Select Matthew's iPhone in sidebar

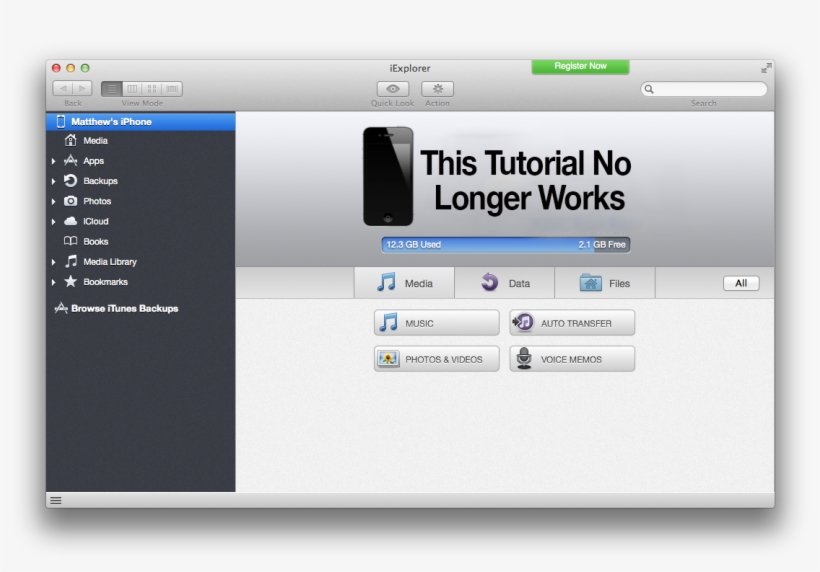coord(141,121)
